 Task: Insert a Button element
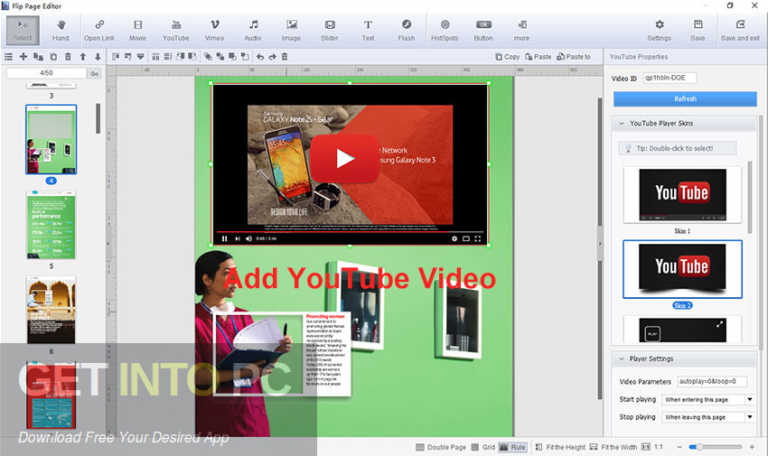(483, 30)
